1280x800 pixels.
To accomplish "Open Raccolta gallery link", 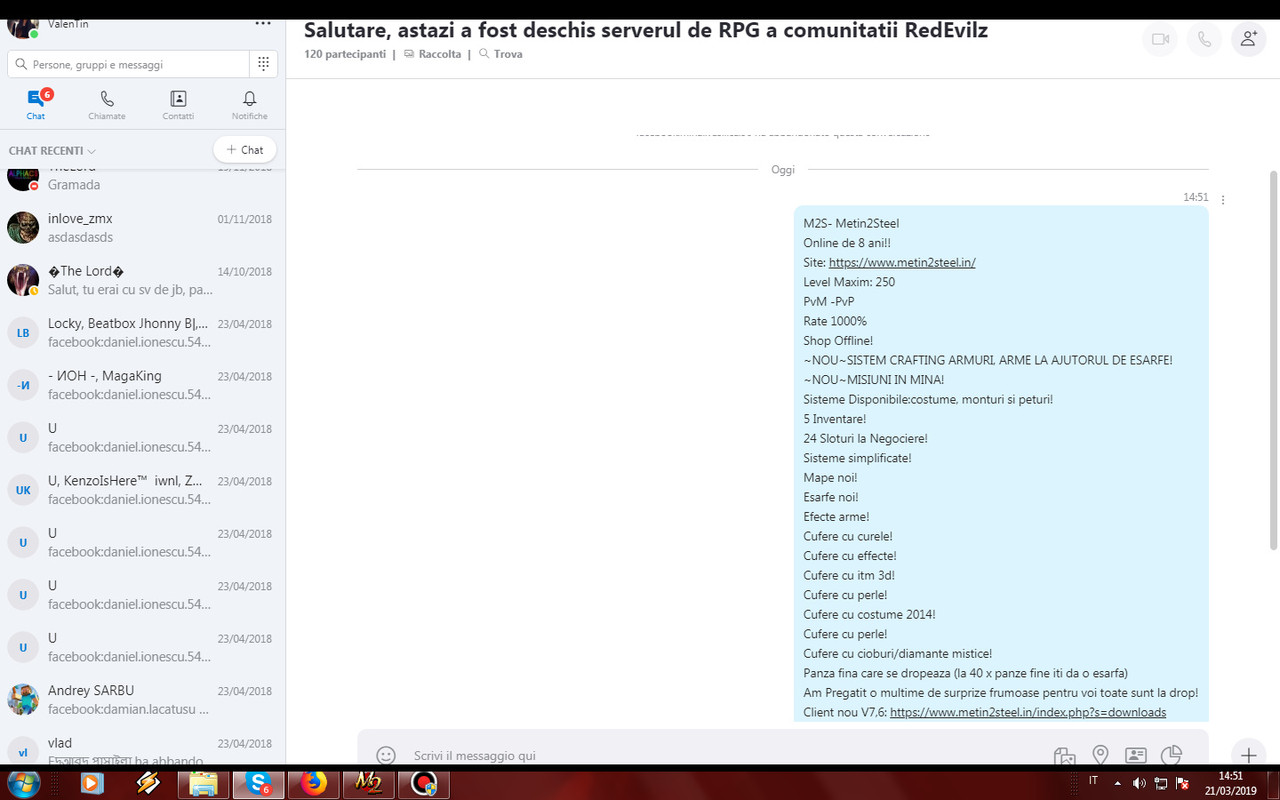I will coord(433,54).
